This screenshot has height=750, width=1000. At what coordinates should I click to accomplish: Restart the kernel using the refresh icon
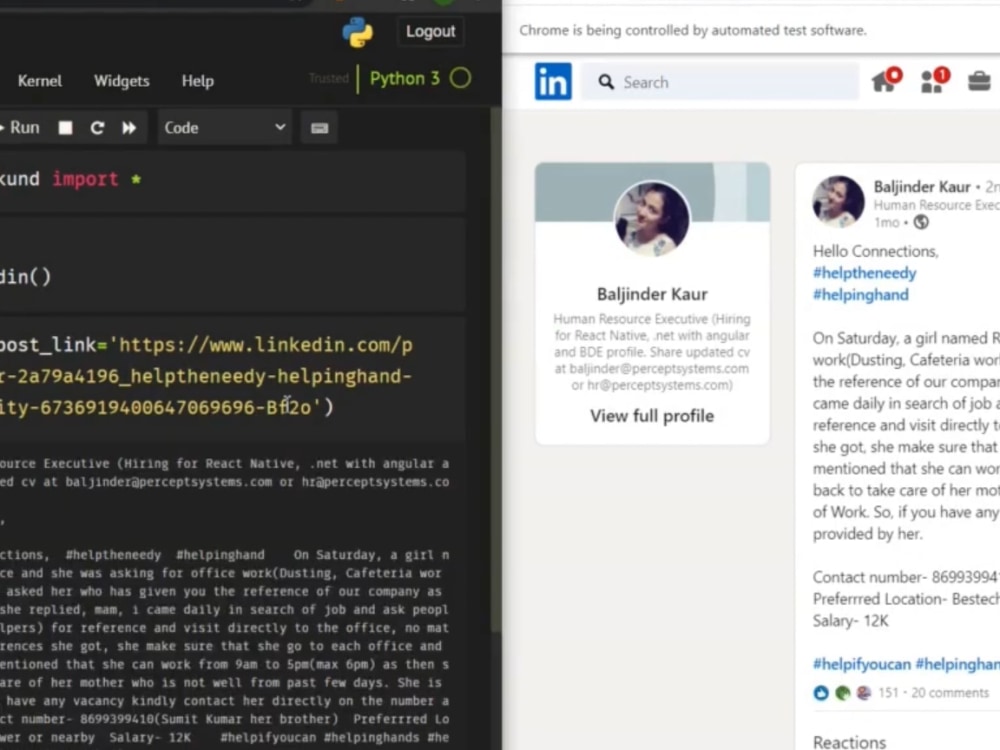(96, 127)
